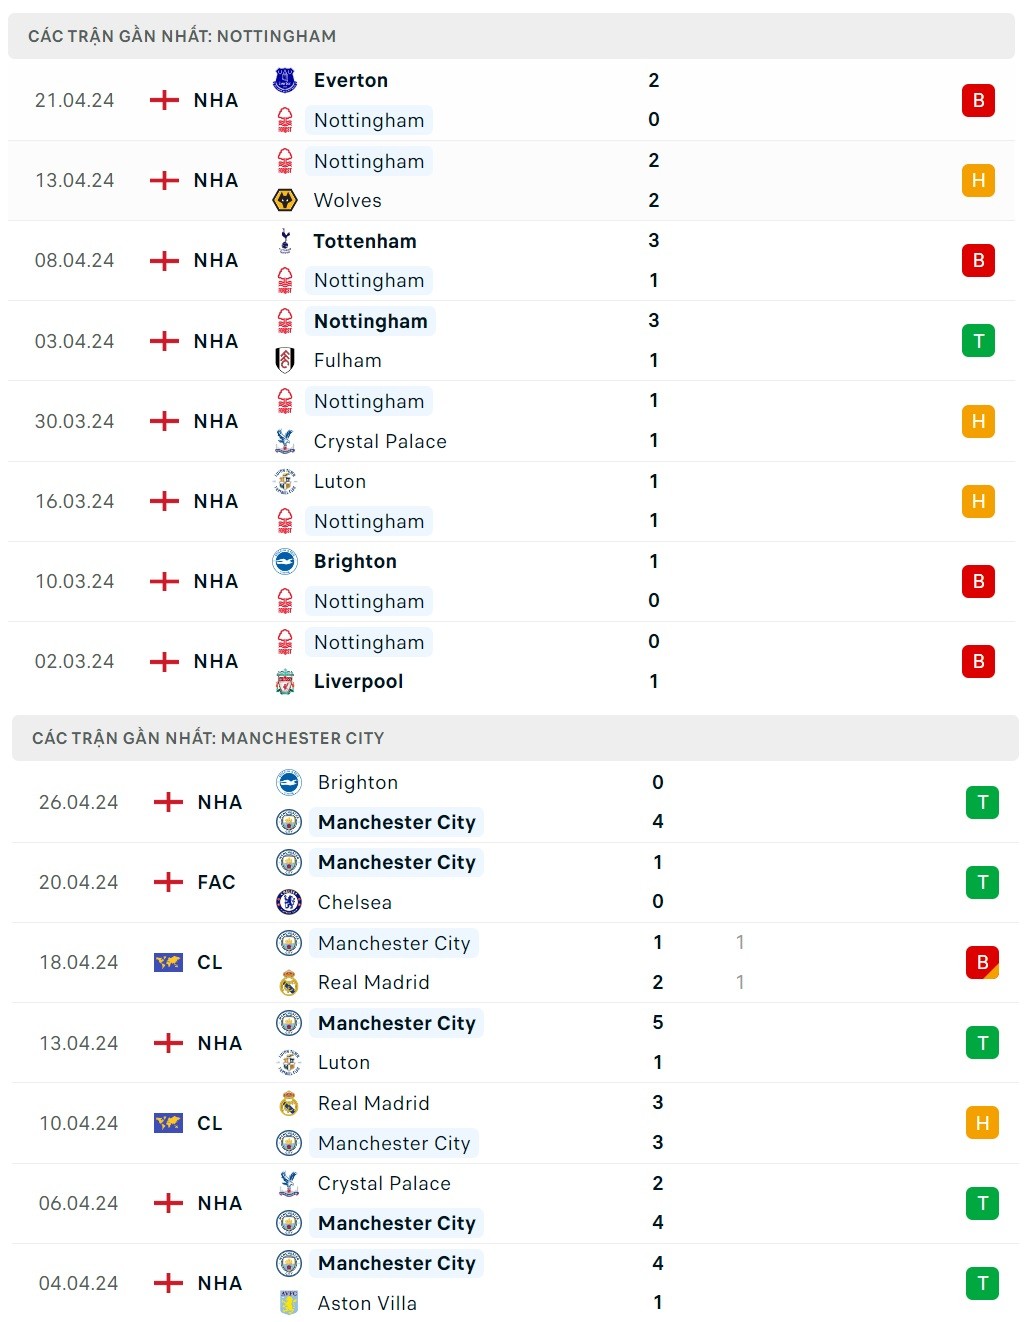Screen dimensions: 1027x1322
Task: Click the Wolves club crest icon
Action: tap(285, 200)
